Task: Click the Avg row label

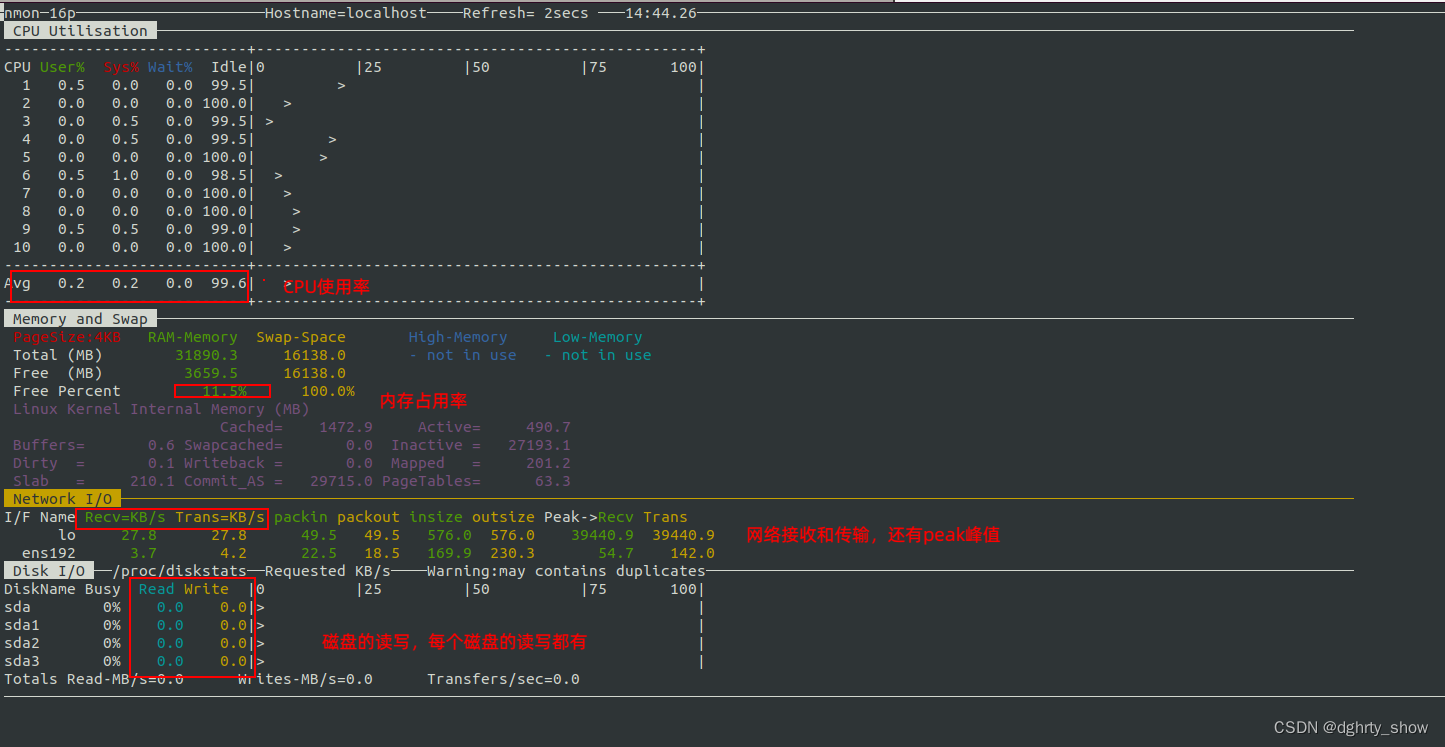Action: click(17, 283)
